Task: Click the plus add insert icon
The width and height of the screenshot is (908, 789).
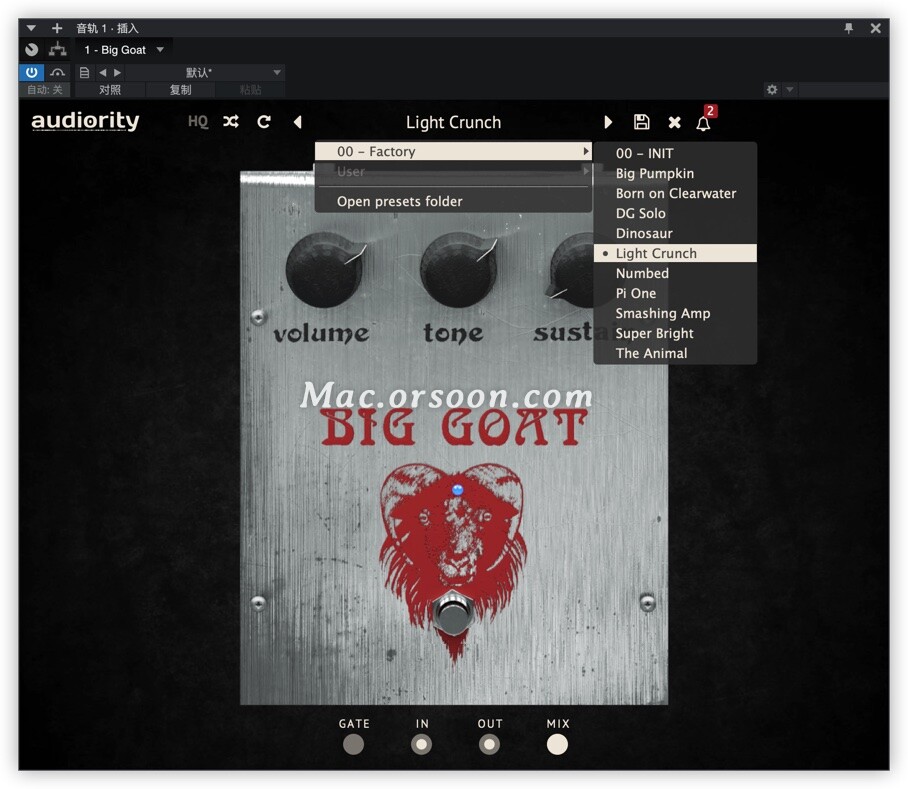Action: coord(57,28)
